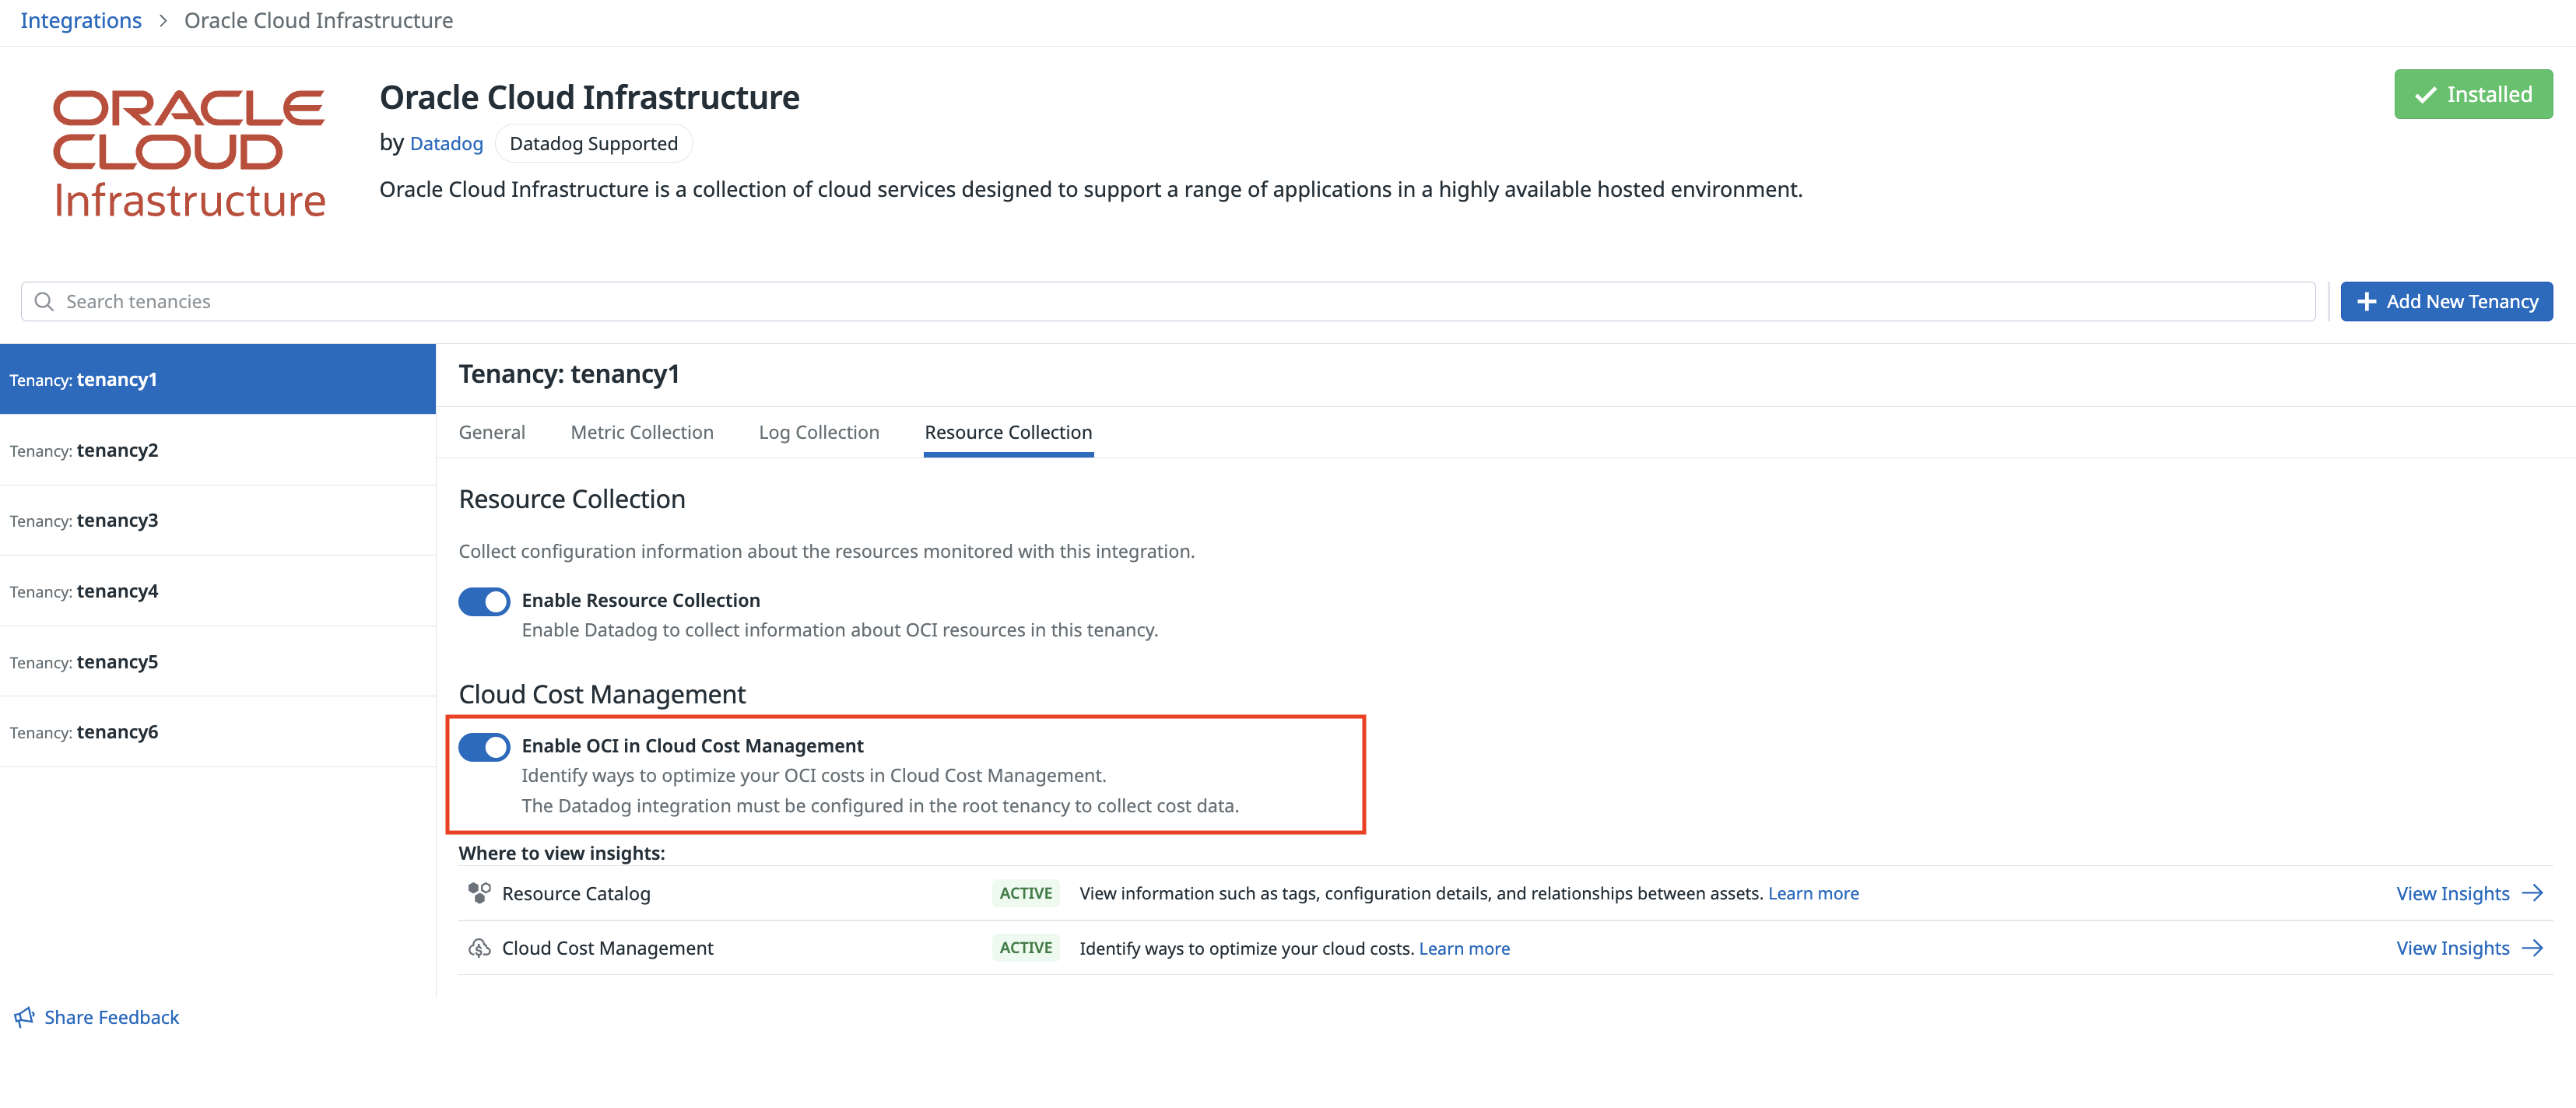Click arrow icon in Resource Catalog row
This screenshot has height=1108, width=2576.
tap(2532, 893)
